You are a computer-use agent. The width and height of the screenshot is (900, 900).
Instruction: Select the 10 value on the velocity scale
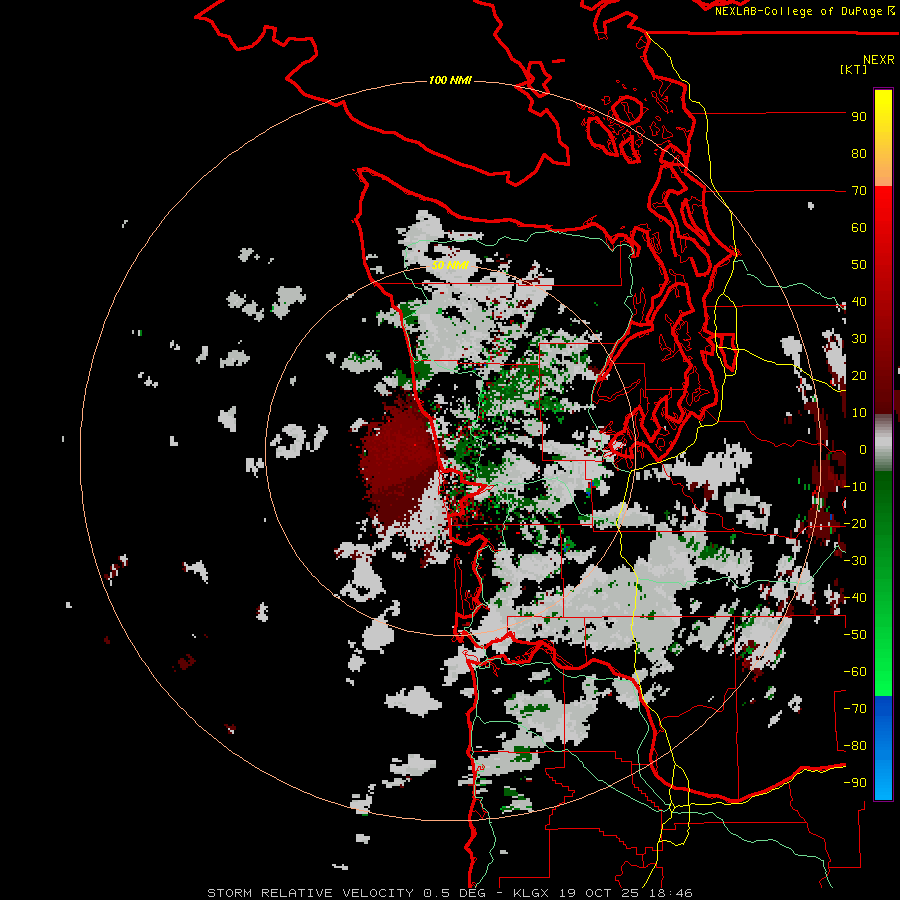pos(859,413)
